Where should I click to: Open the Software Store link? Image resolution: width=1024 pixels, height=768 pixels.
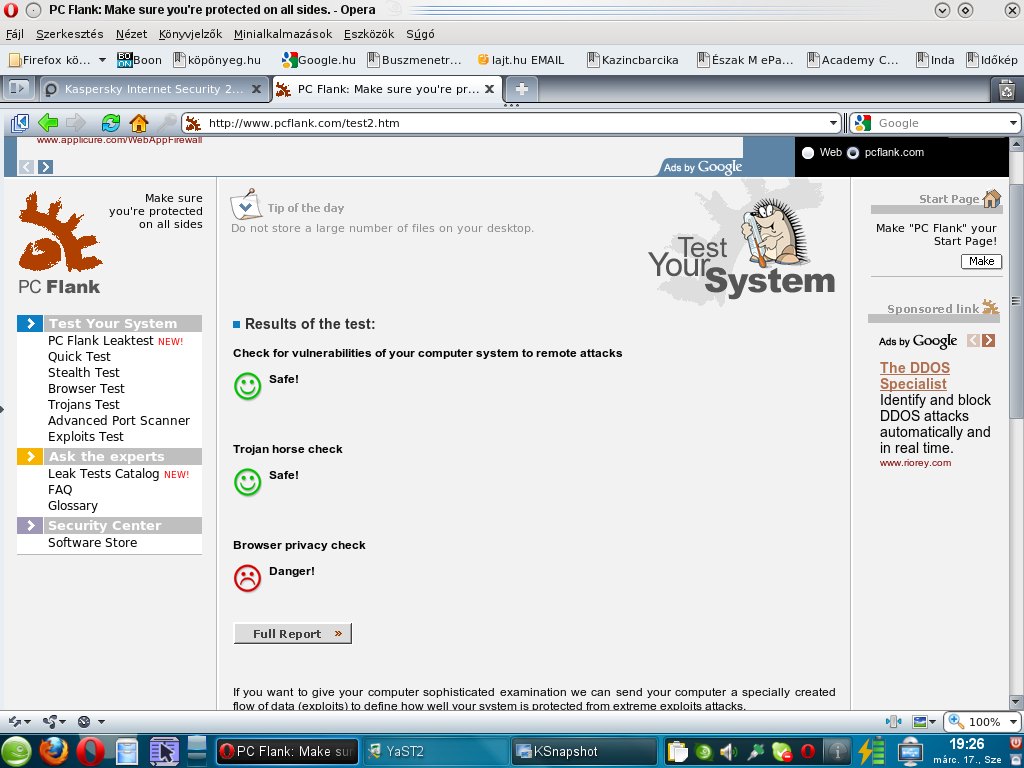coord(92,543)
